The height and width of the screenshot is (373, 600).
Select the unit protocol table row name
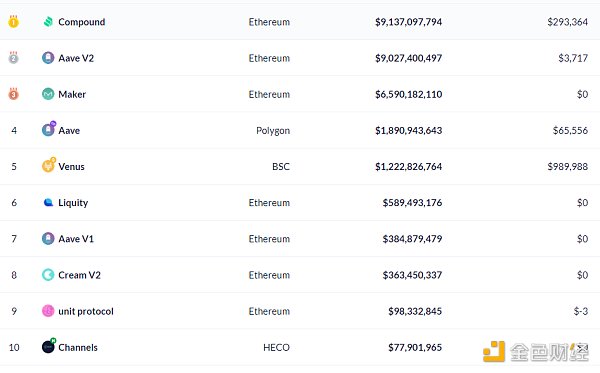coord(86,311)
